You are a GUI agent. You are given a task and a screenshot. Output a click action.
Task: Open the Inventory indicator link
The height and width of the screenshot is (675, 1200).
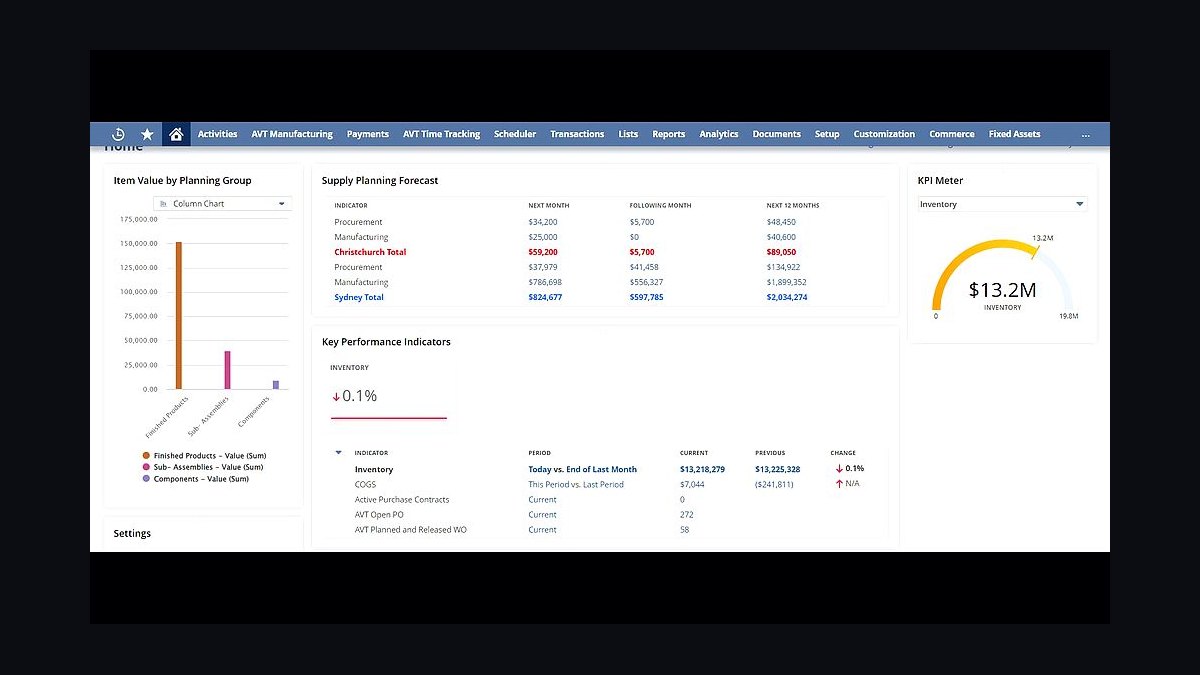[x=374, y=469]
